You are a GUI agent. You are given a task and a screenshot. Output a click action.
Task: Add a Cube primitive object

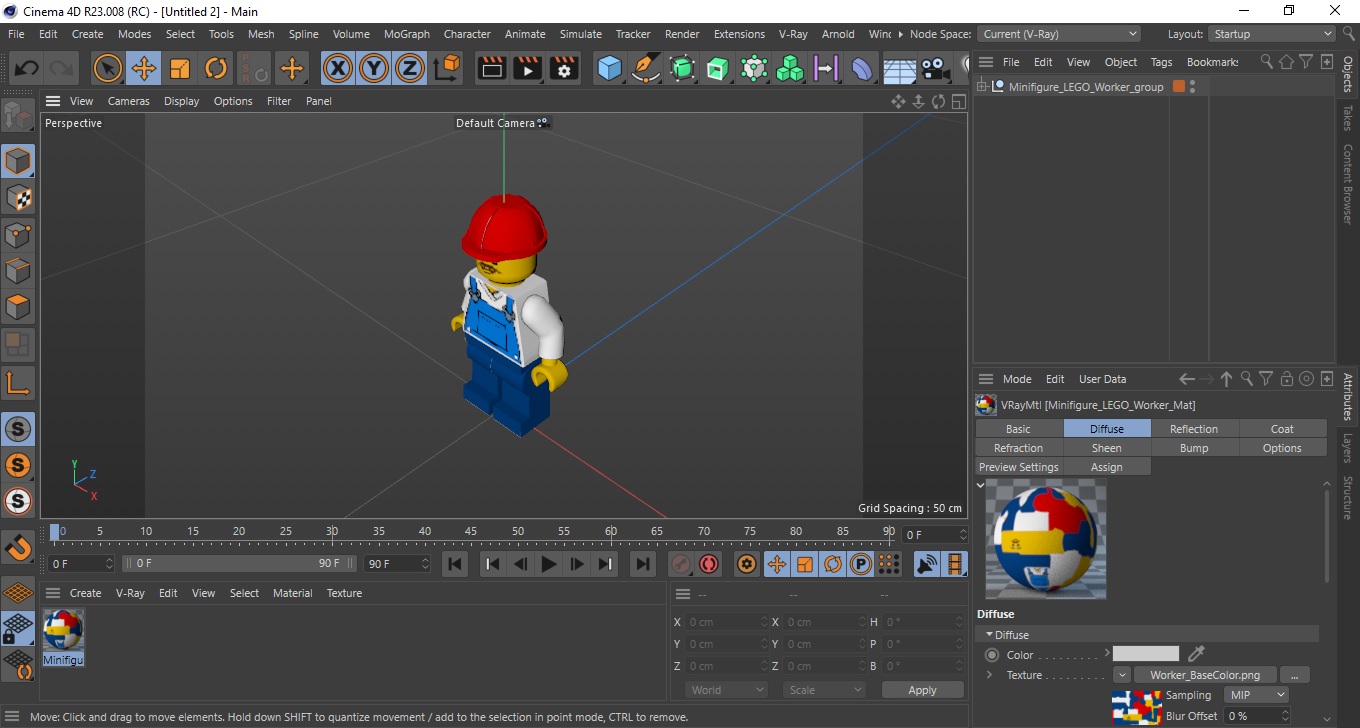click(x=610, y=68)
